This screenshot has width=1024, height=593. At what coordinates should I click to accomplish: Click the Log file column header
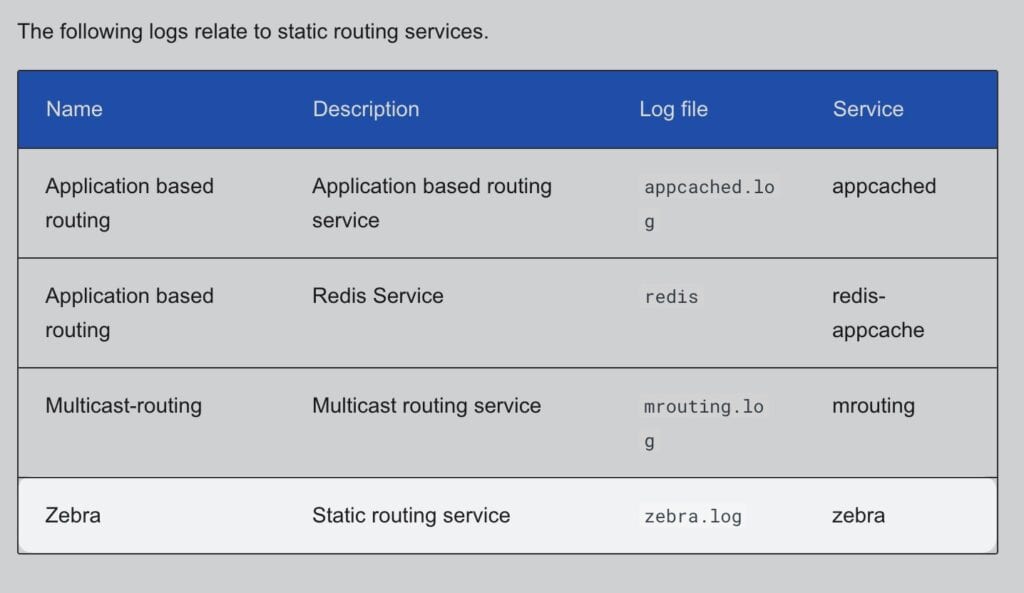pyautogui.click(x=673, y=109)
